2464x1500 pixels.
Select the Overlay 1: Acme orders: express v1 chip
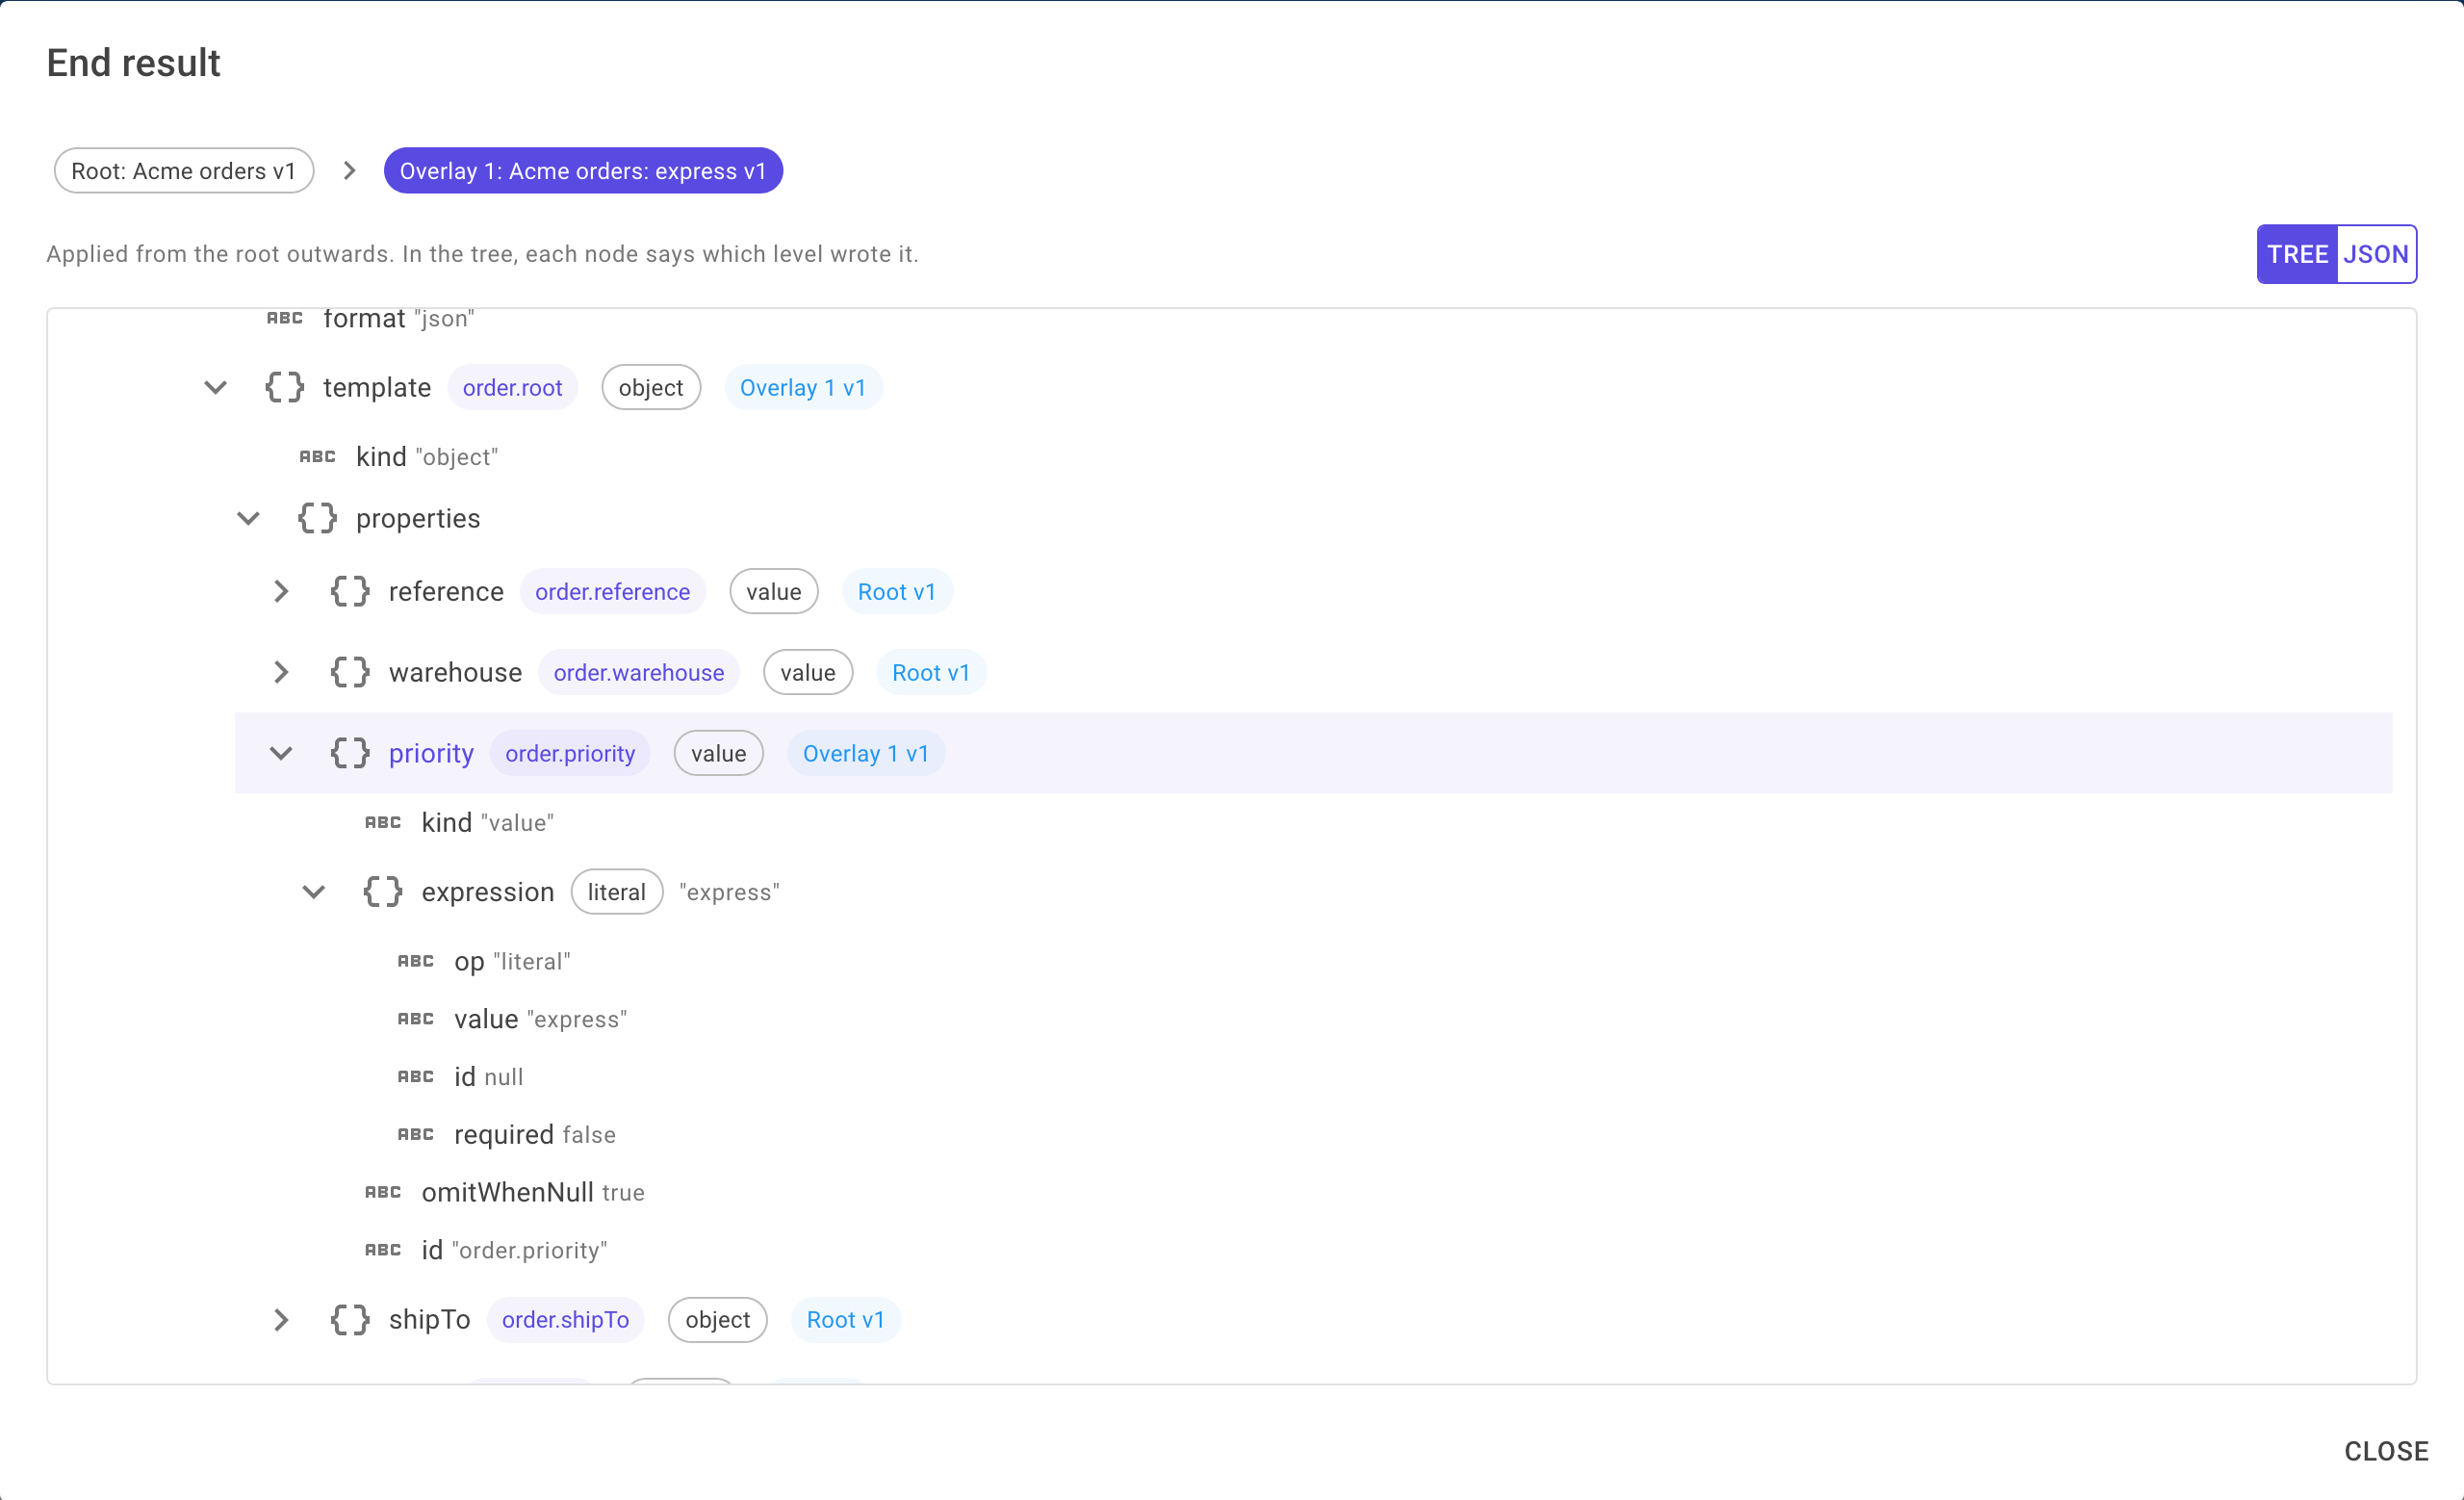coord(583,171)
